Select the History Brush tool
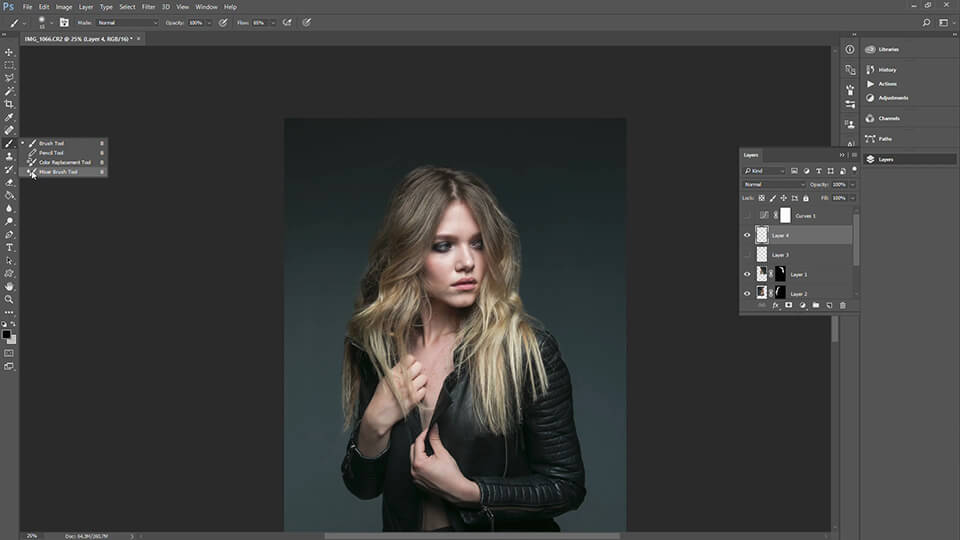Viewport: 960px width, 540px height. [9, 169]
